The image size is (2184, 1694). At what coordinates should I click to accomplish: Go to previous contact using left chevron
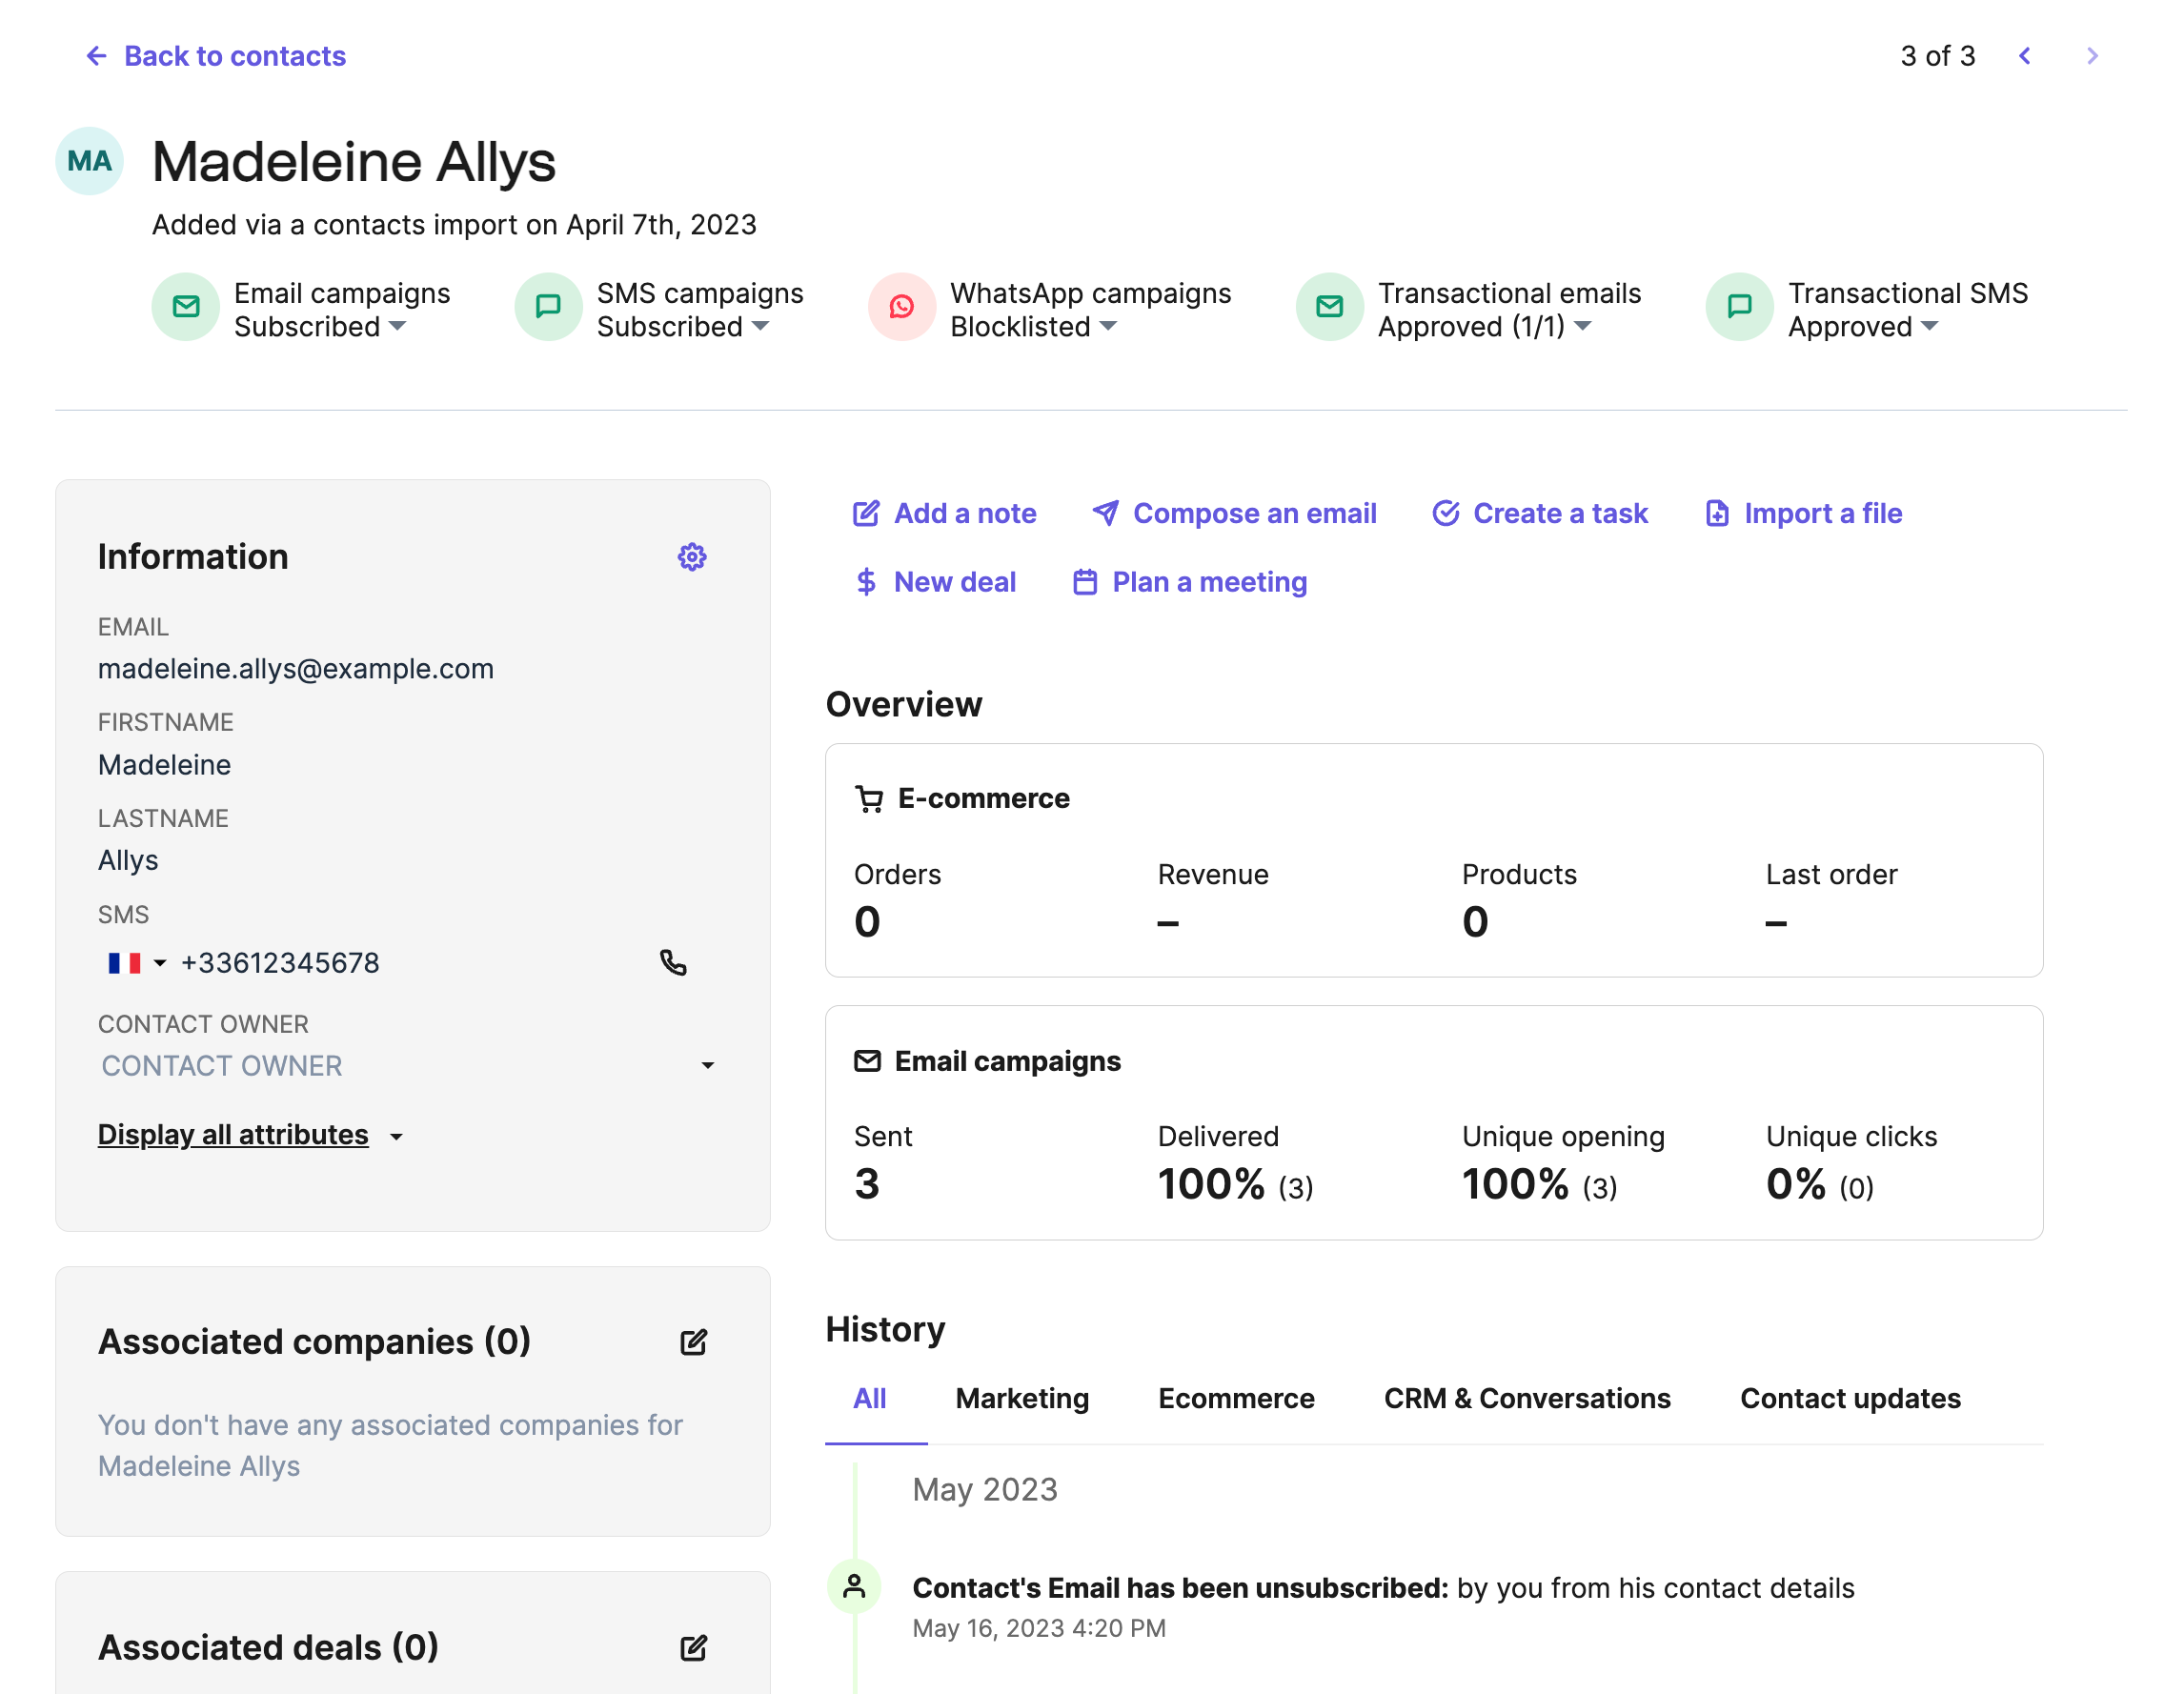2025,56
